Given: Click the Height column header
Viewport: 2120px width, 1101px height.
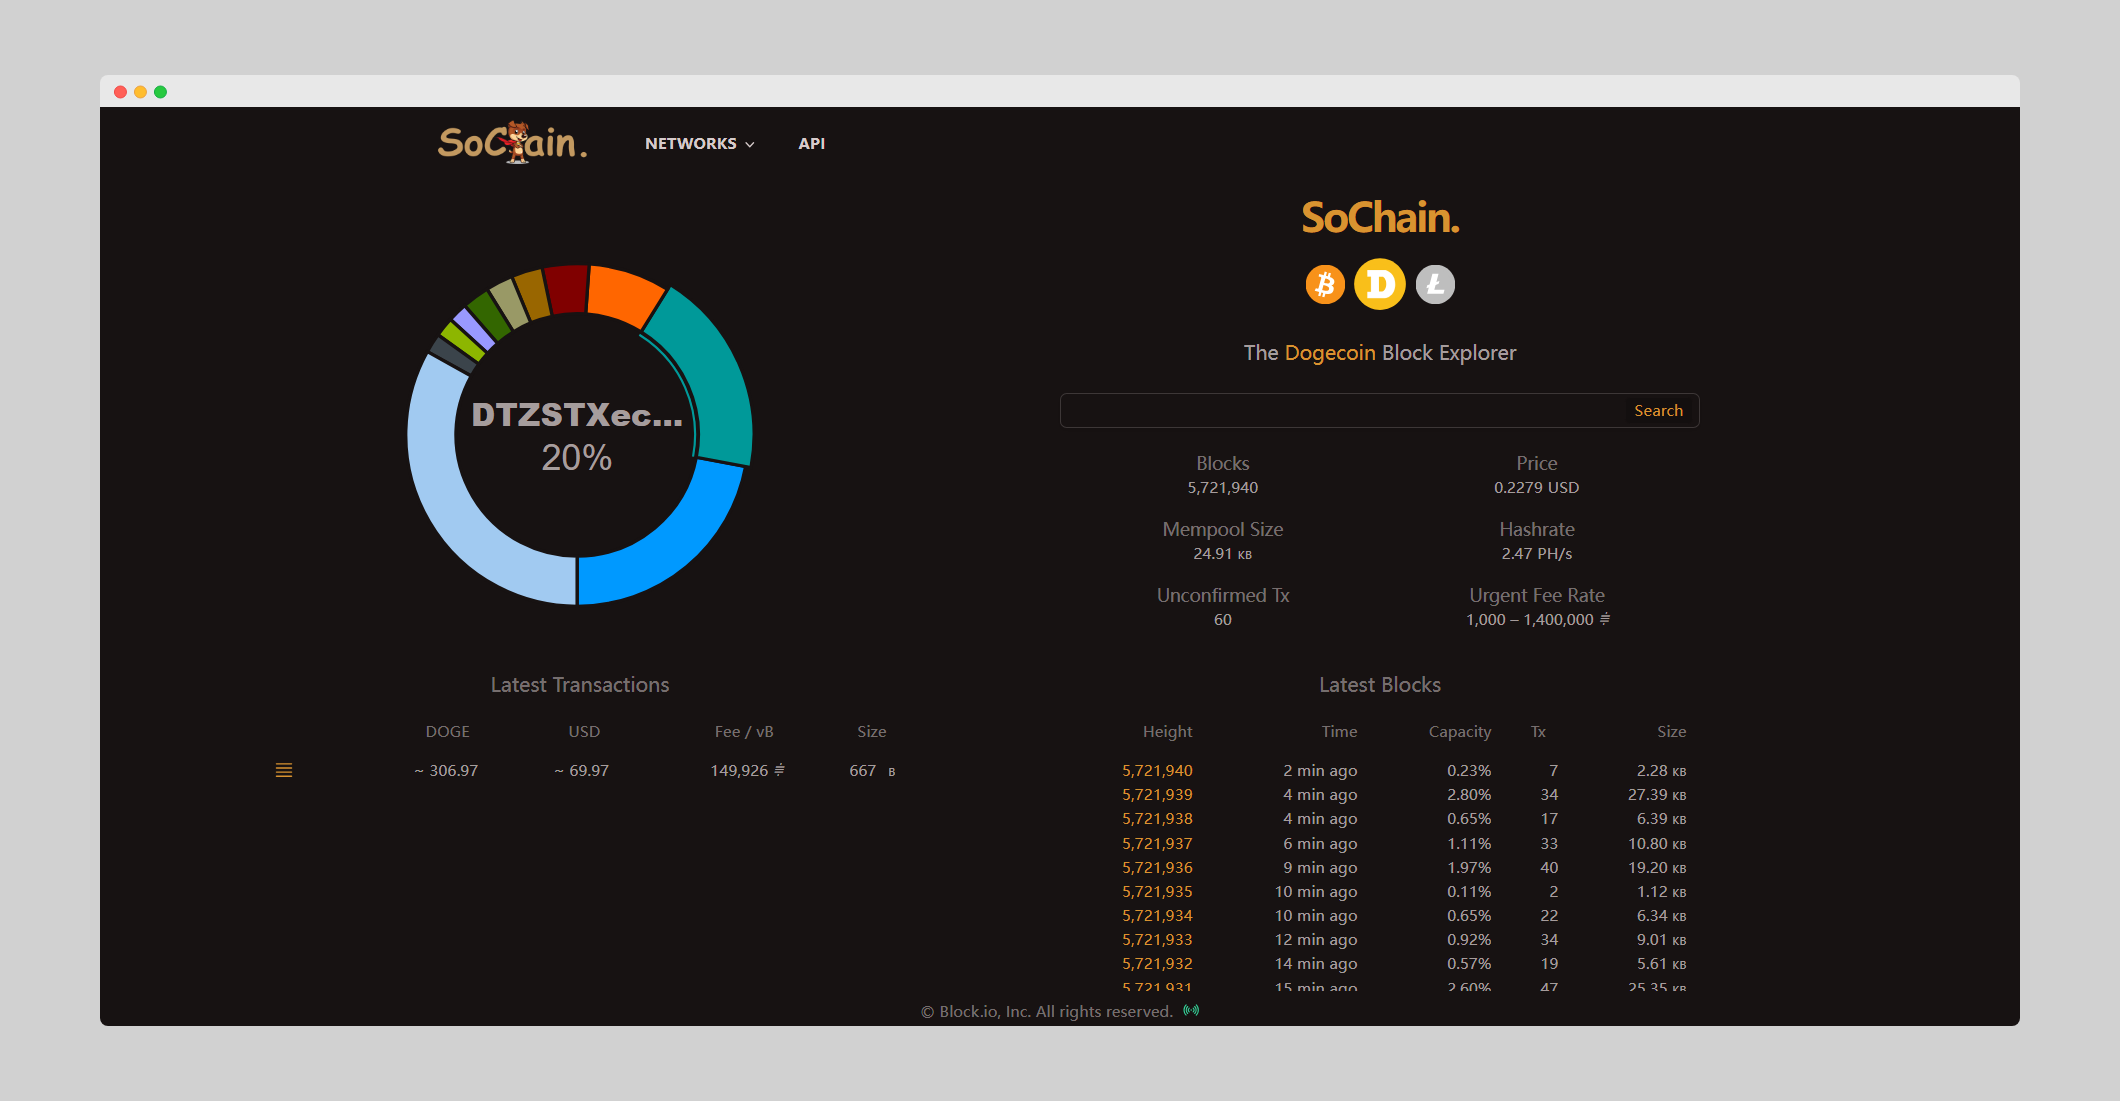Looking at the screenshot, I should (1168, 732).
